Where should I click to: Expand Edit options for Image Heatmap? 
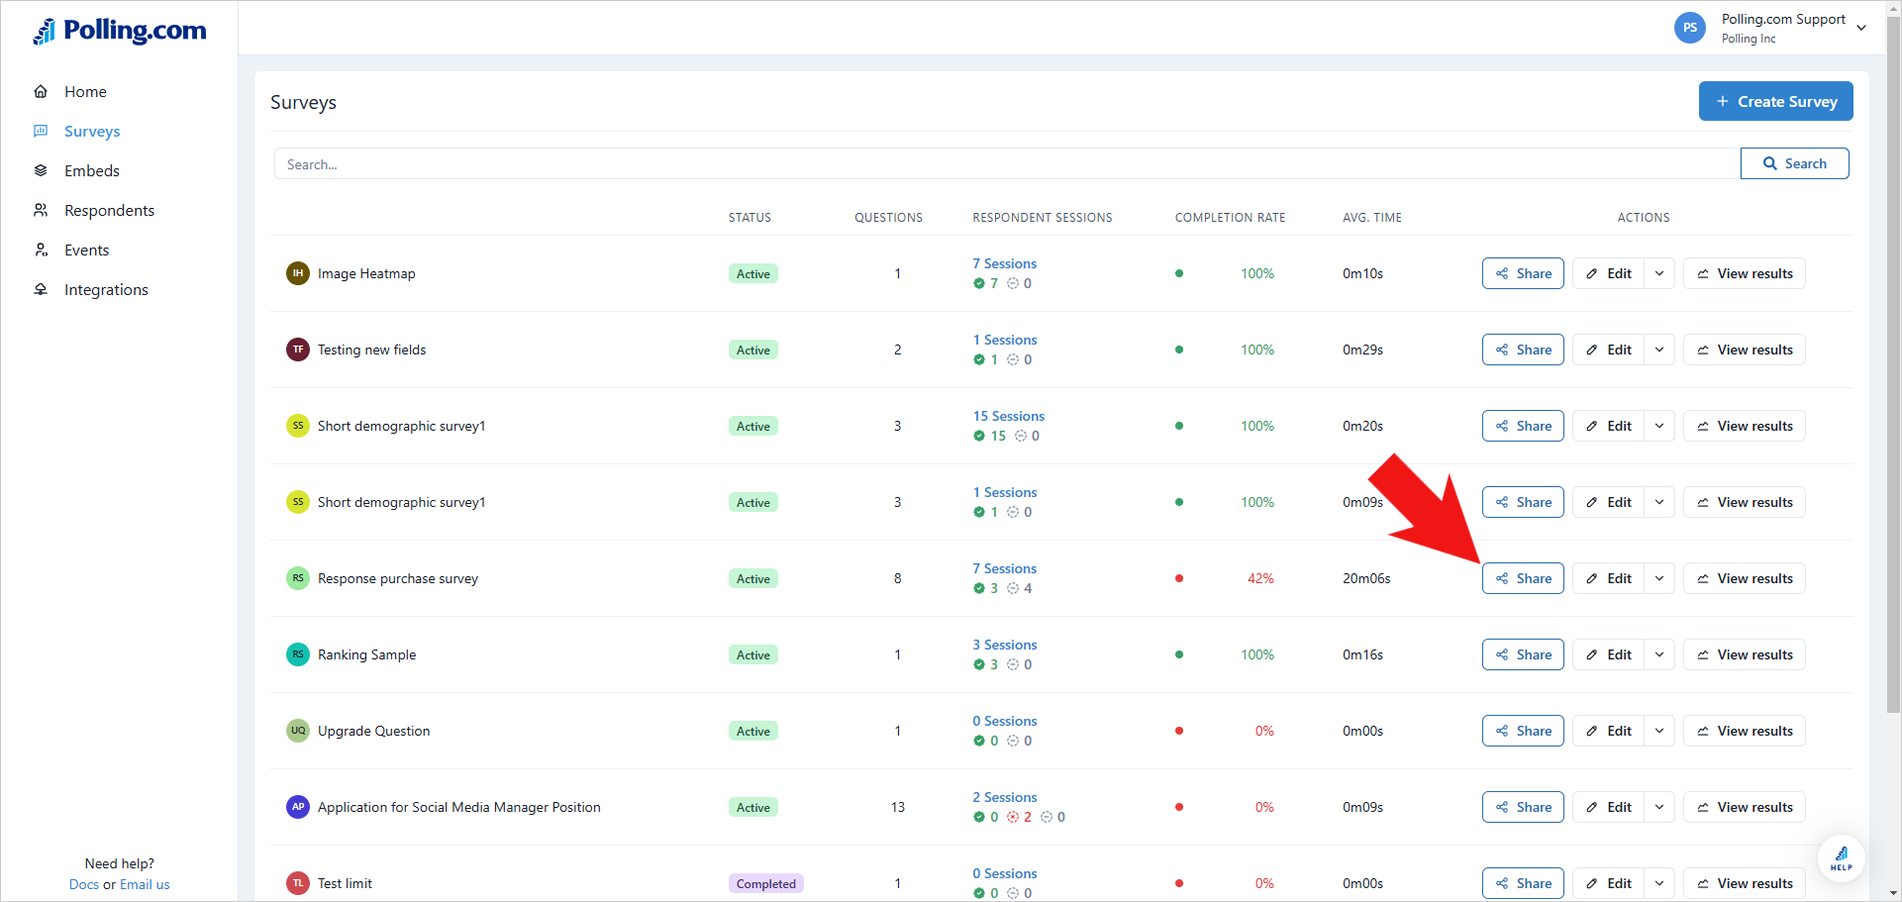[x=1659, y=273]
